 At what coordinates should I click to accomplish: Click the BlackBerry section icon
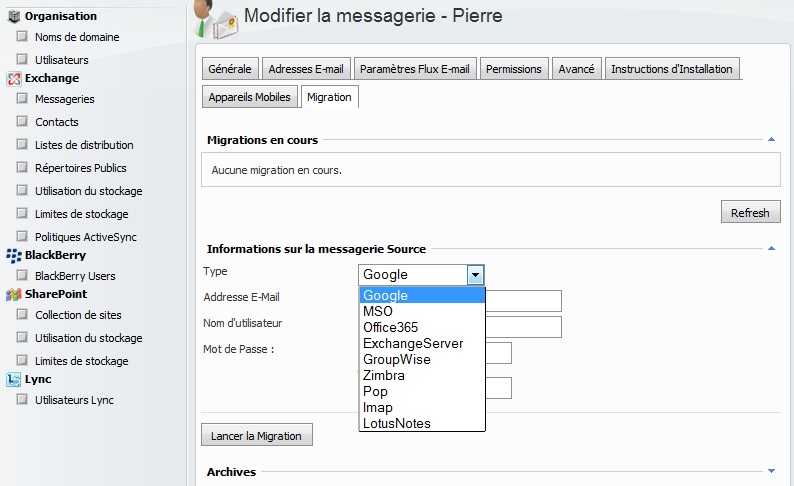[14, 255]
